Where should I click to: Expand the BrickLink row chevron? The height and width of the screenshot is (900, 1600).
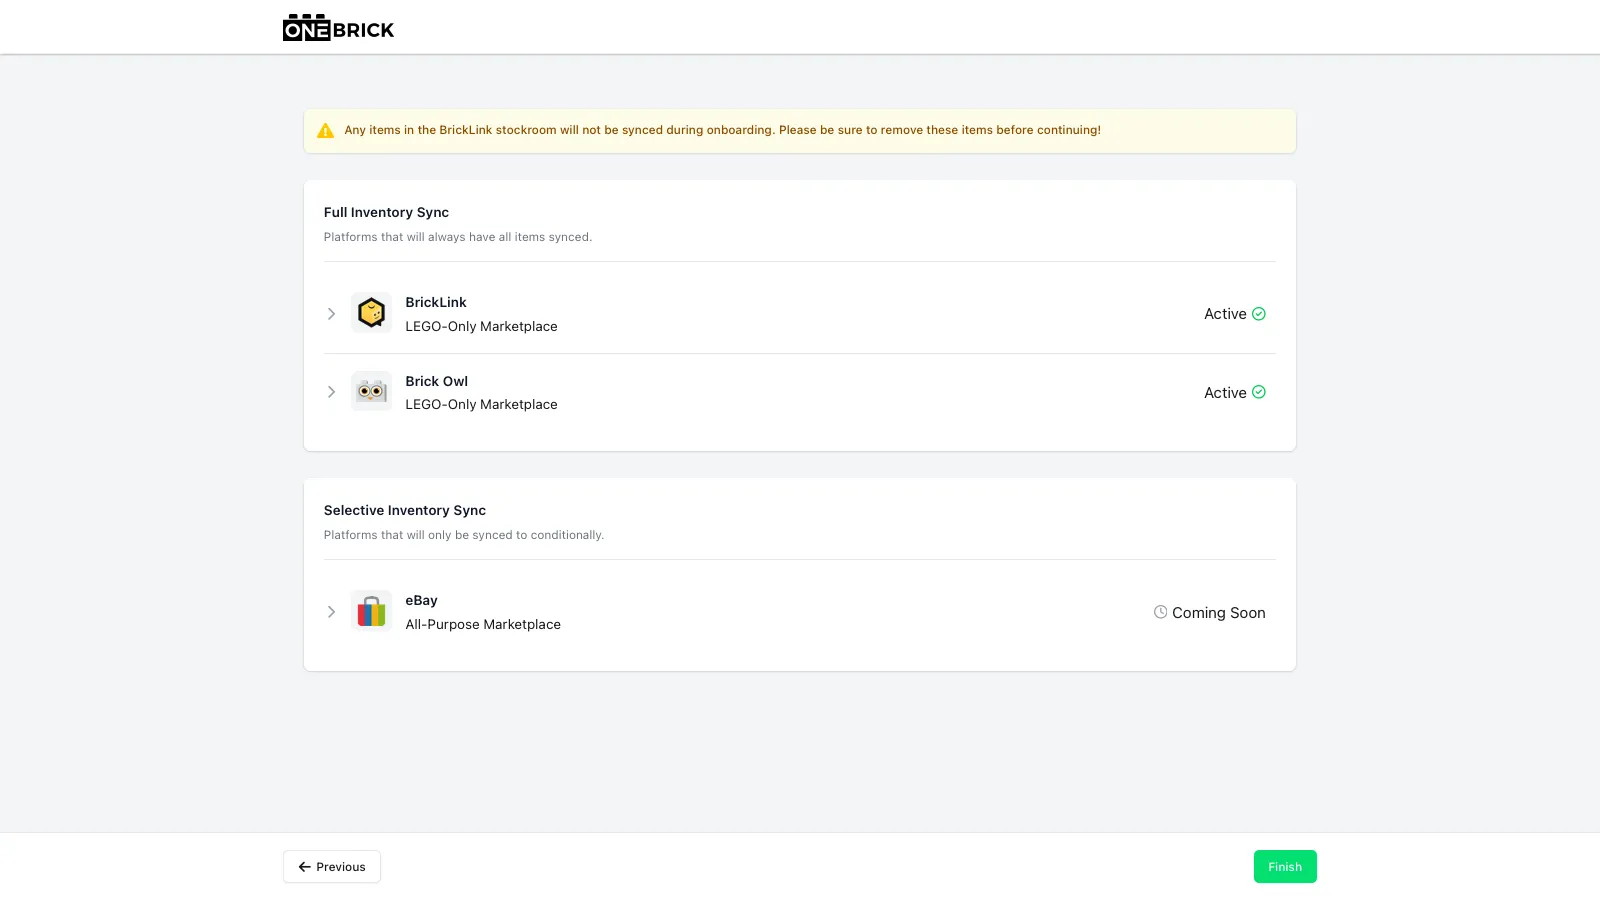331,314
